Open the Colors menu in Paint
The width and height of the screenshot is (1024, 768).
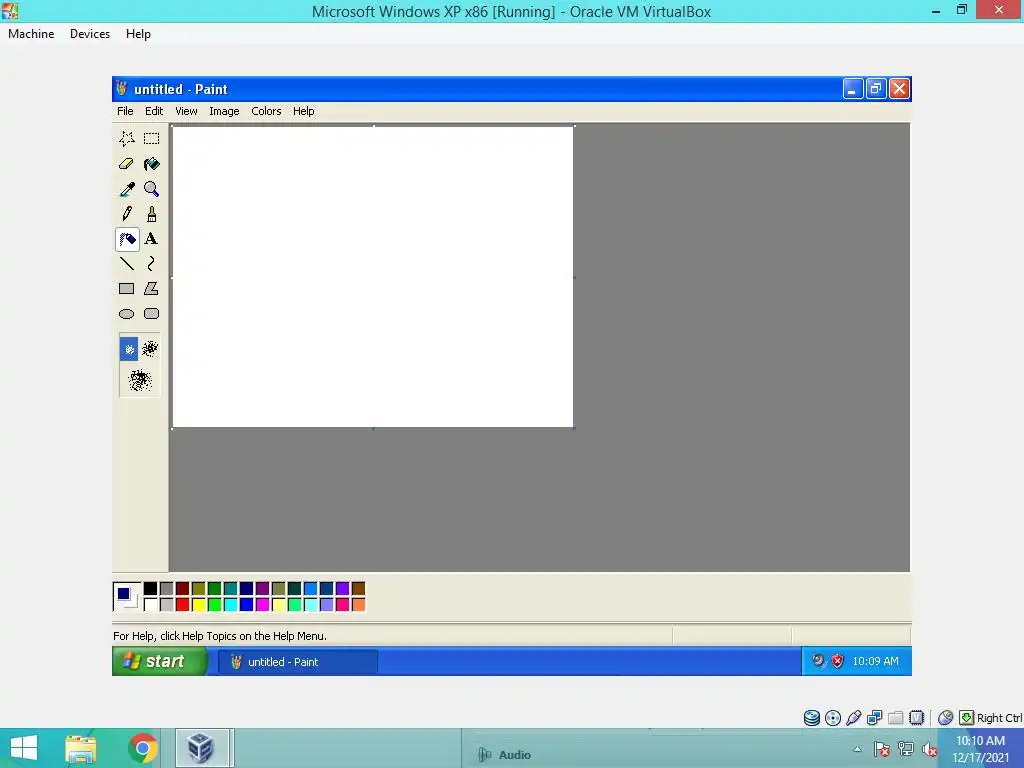pos(266,111)
